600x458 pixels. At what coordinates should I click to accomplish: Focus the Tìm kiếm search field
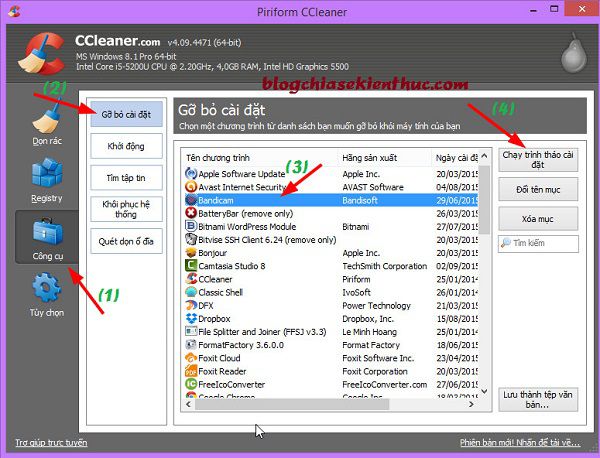(x=538, y=243)
